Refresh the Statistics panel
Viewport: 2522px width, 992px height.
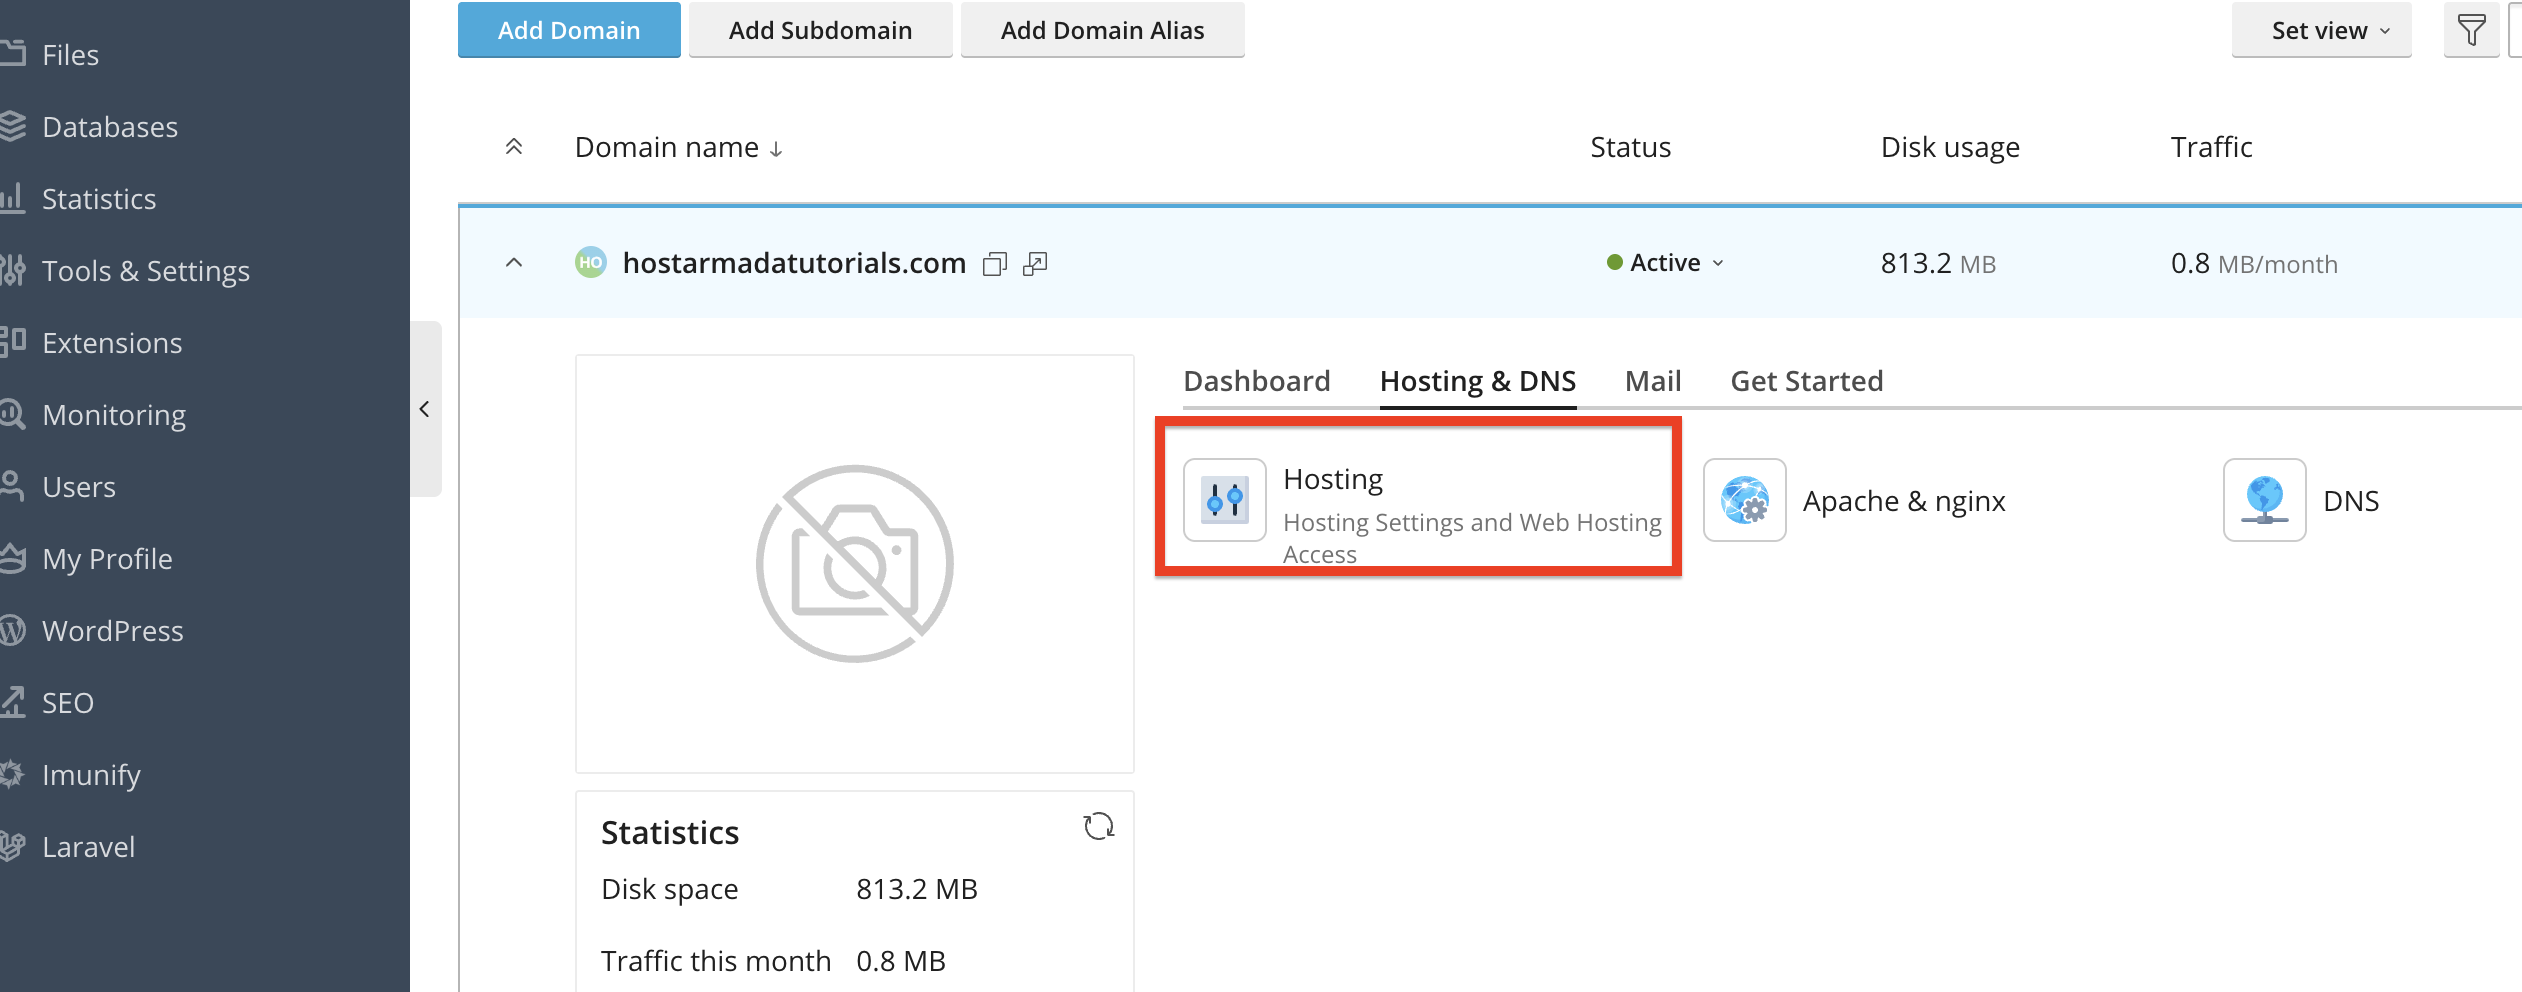(x=1098, y=827)
